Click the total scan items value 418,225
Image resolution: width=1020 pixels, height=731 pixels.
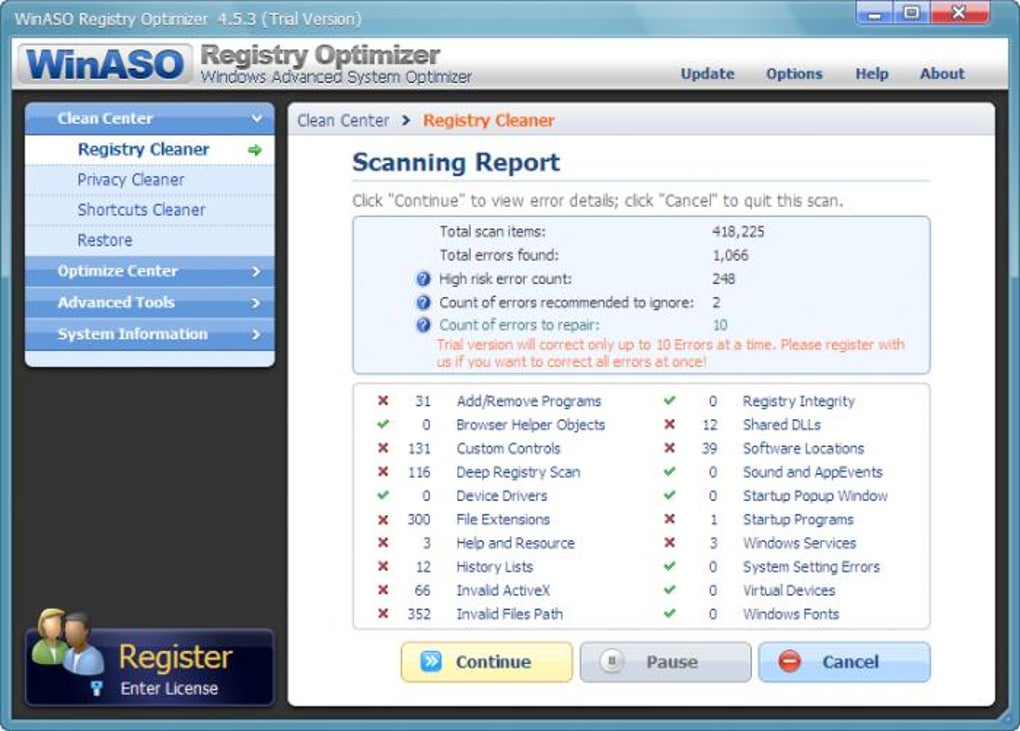tap(738, 232)
